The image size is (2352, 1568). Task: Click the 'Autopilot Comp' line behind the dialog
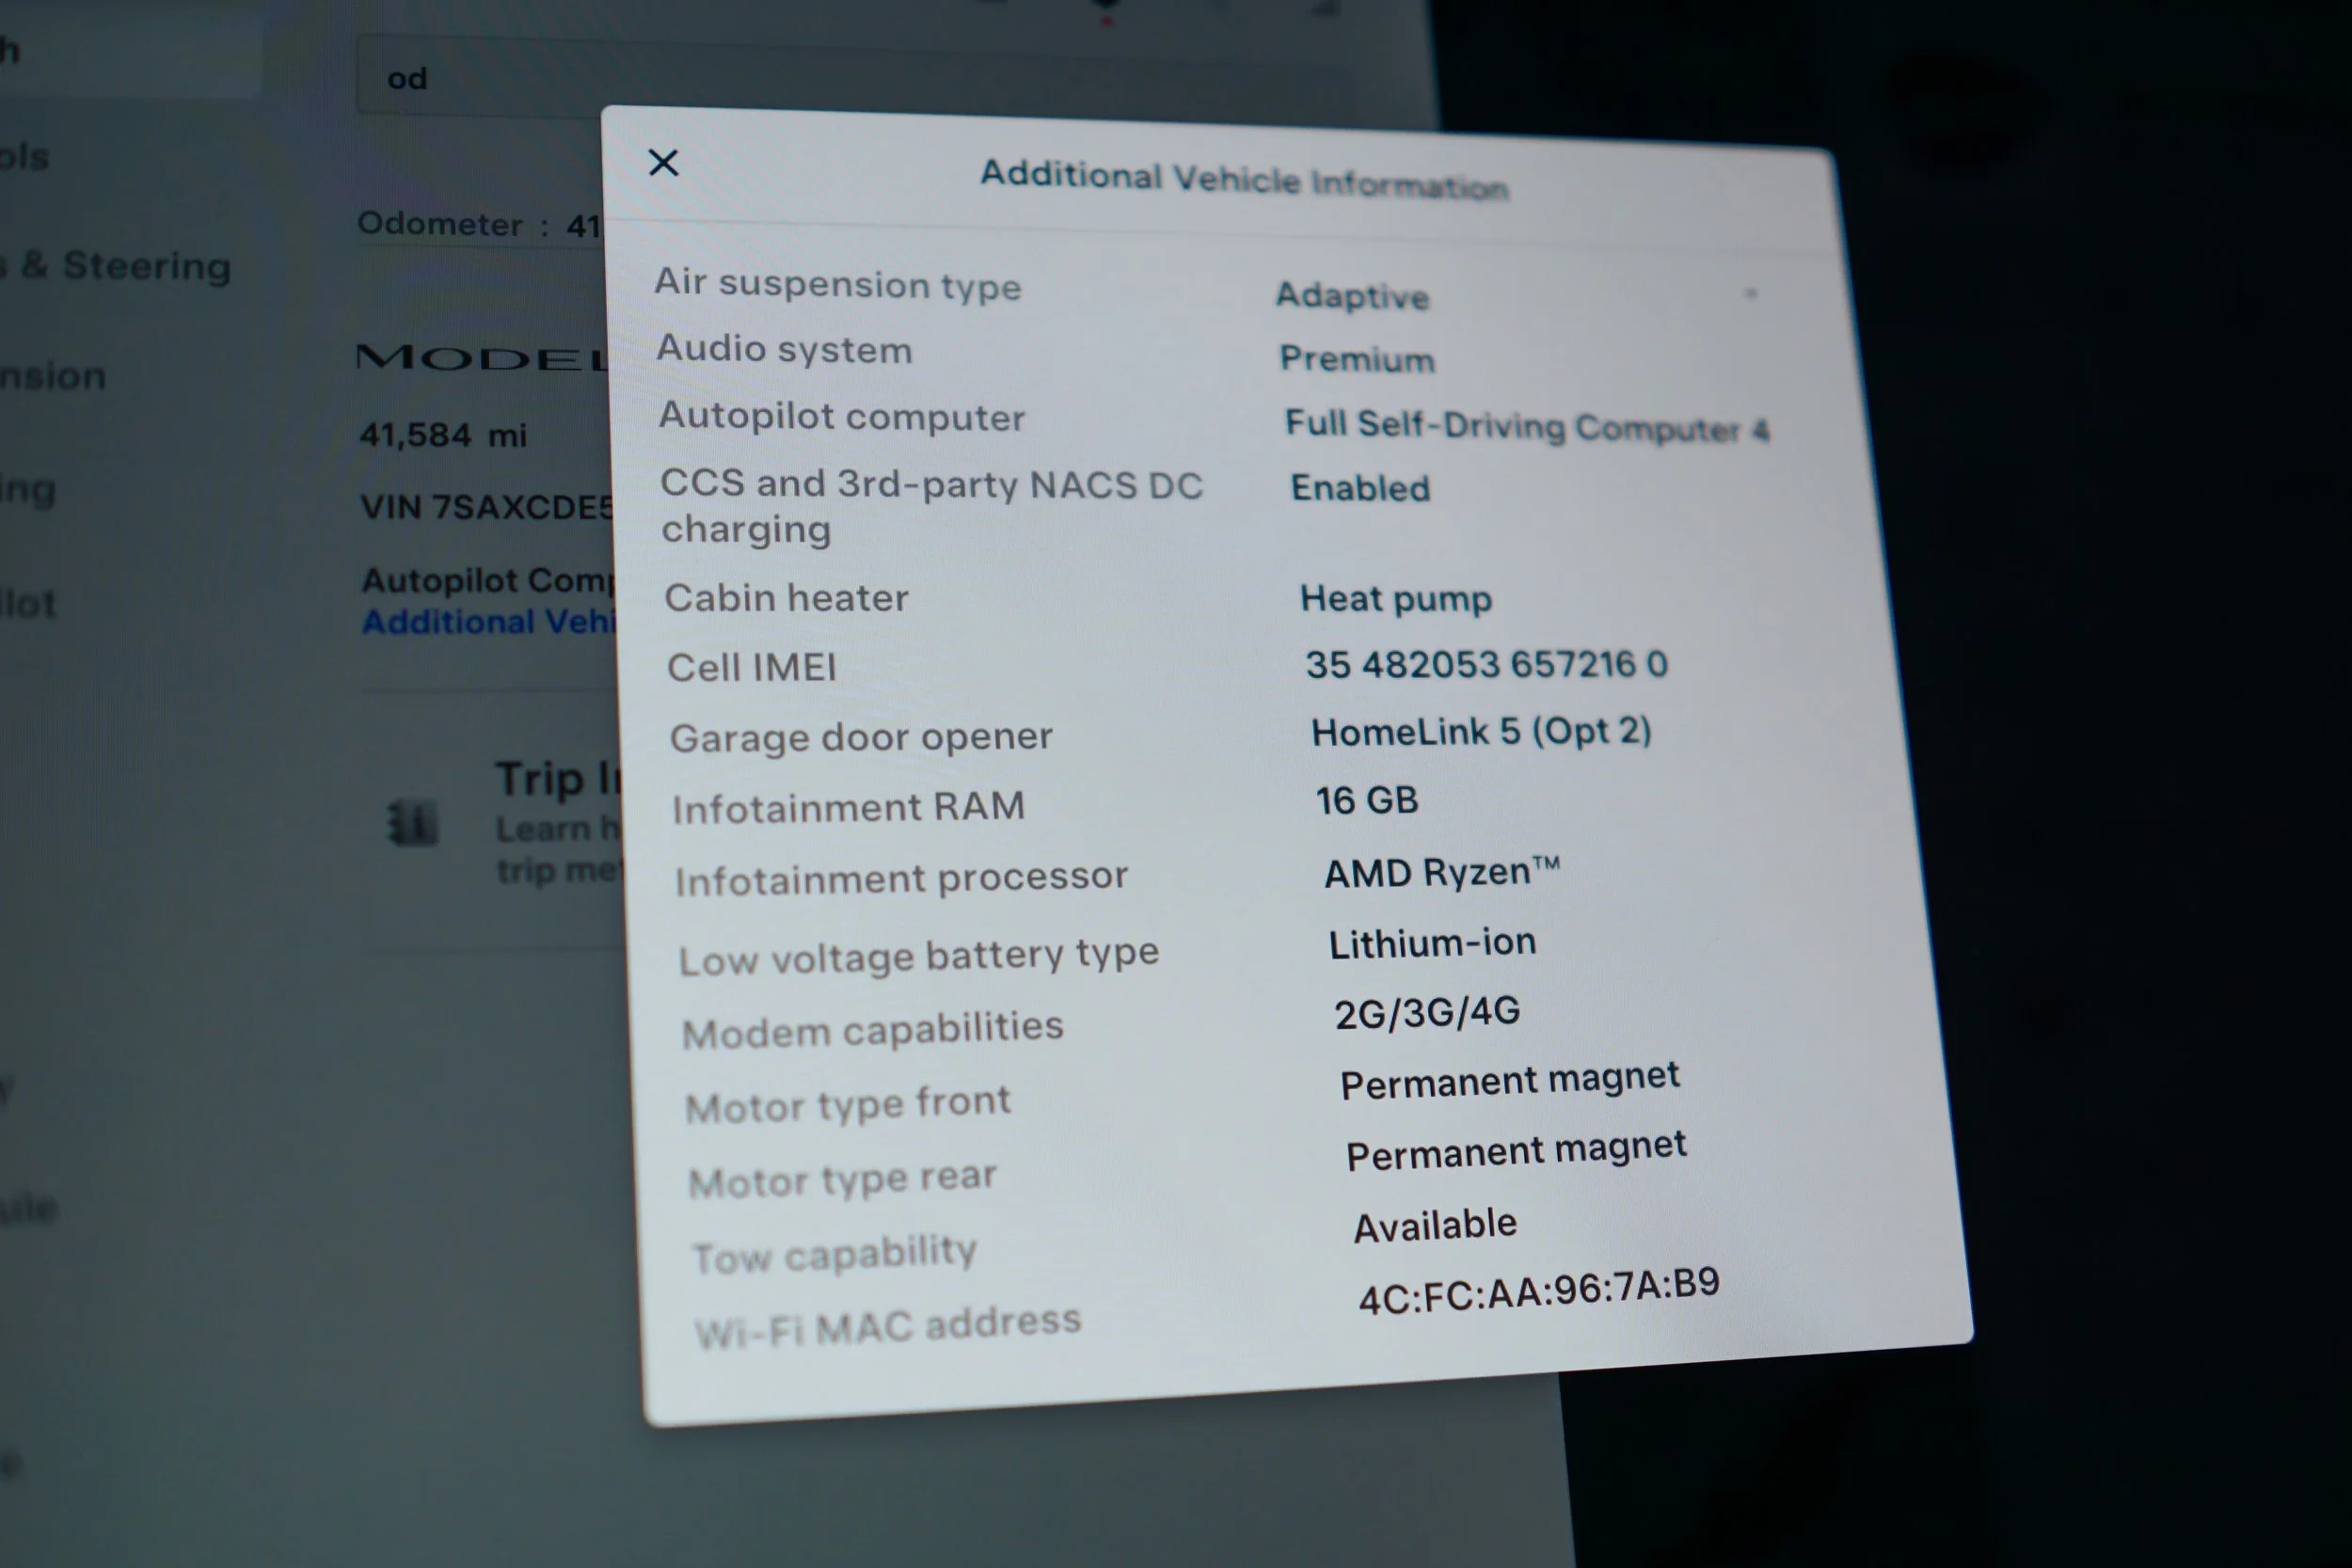point(488,580)
